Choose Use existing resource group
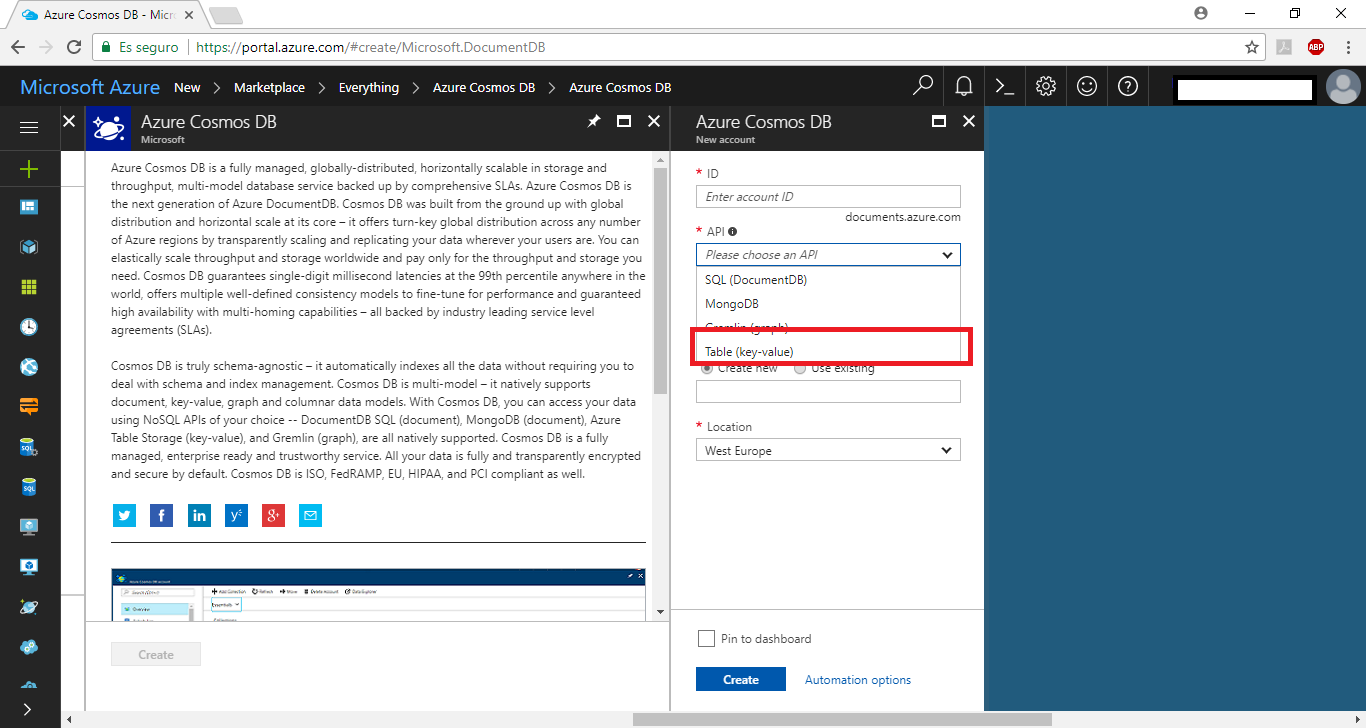 (800, 368)
